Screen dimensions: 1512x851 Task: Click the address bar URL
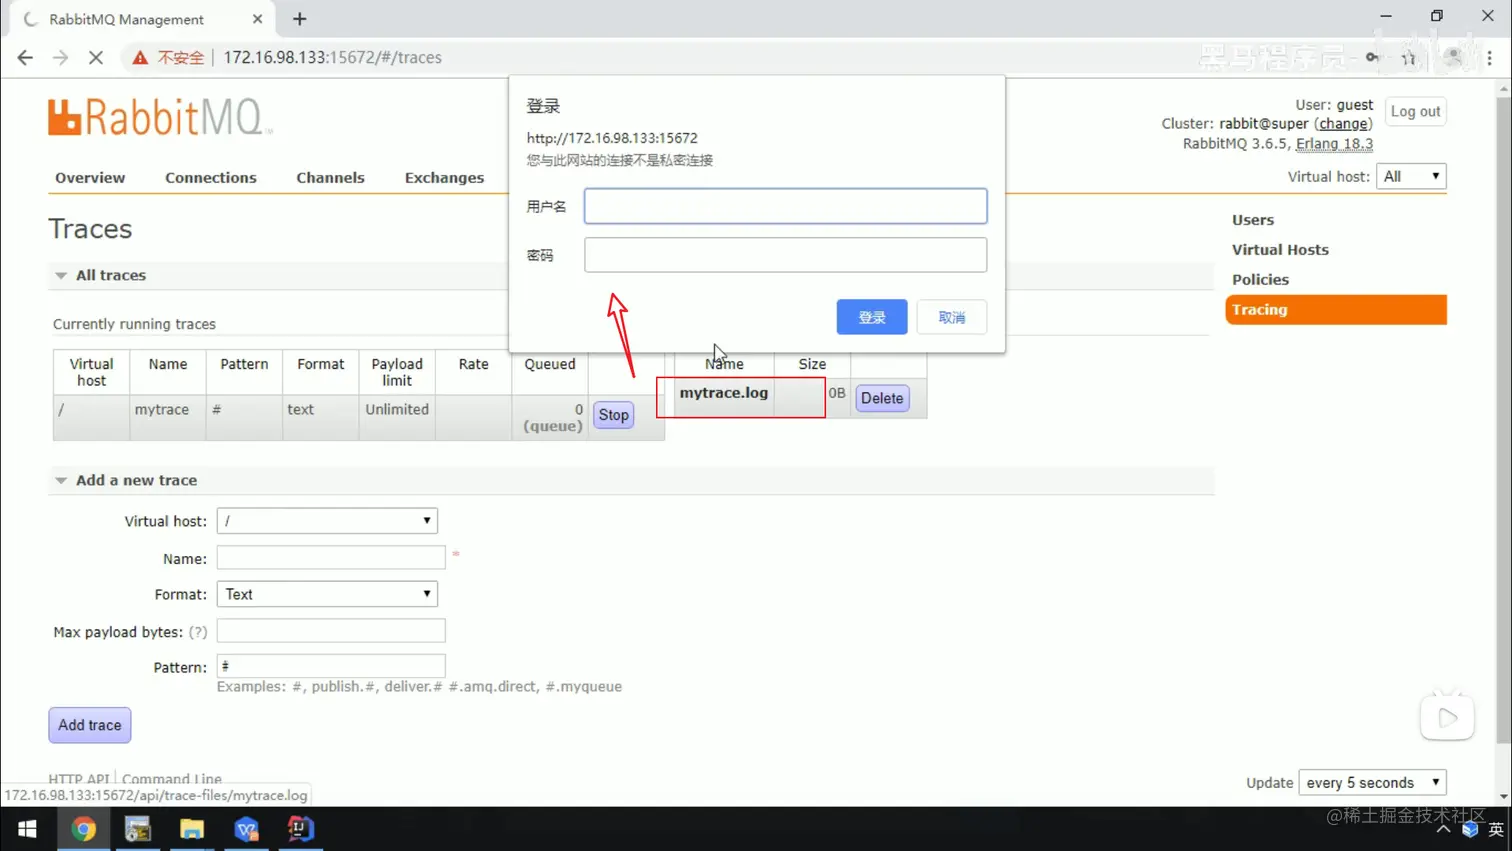click(332, 58)
